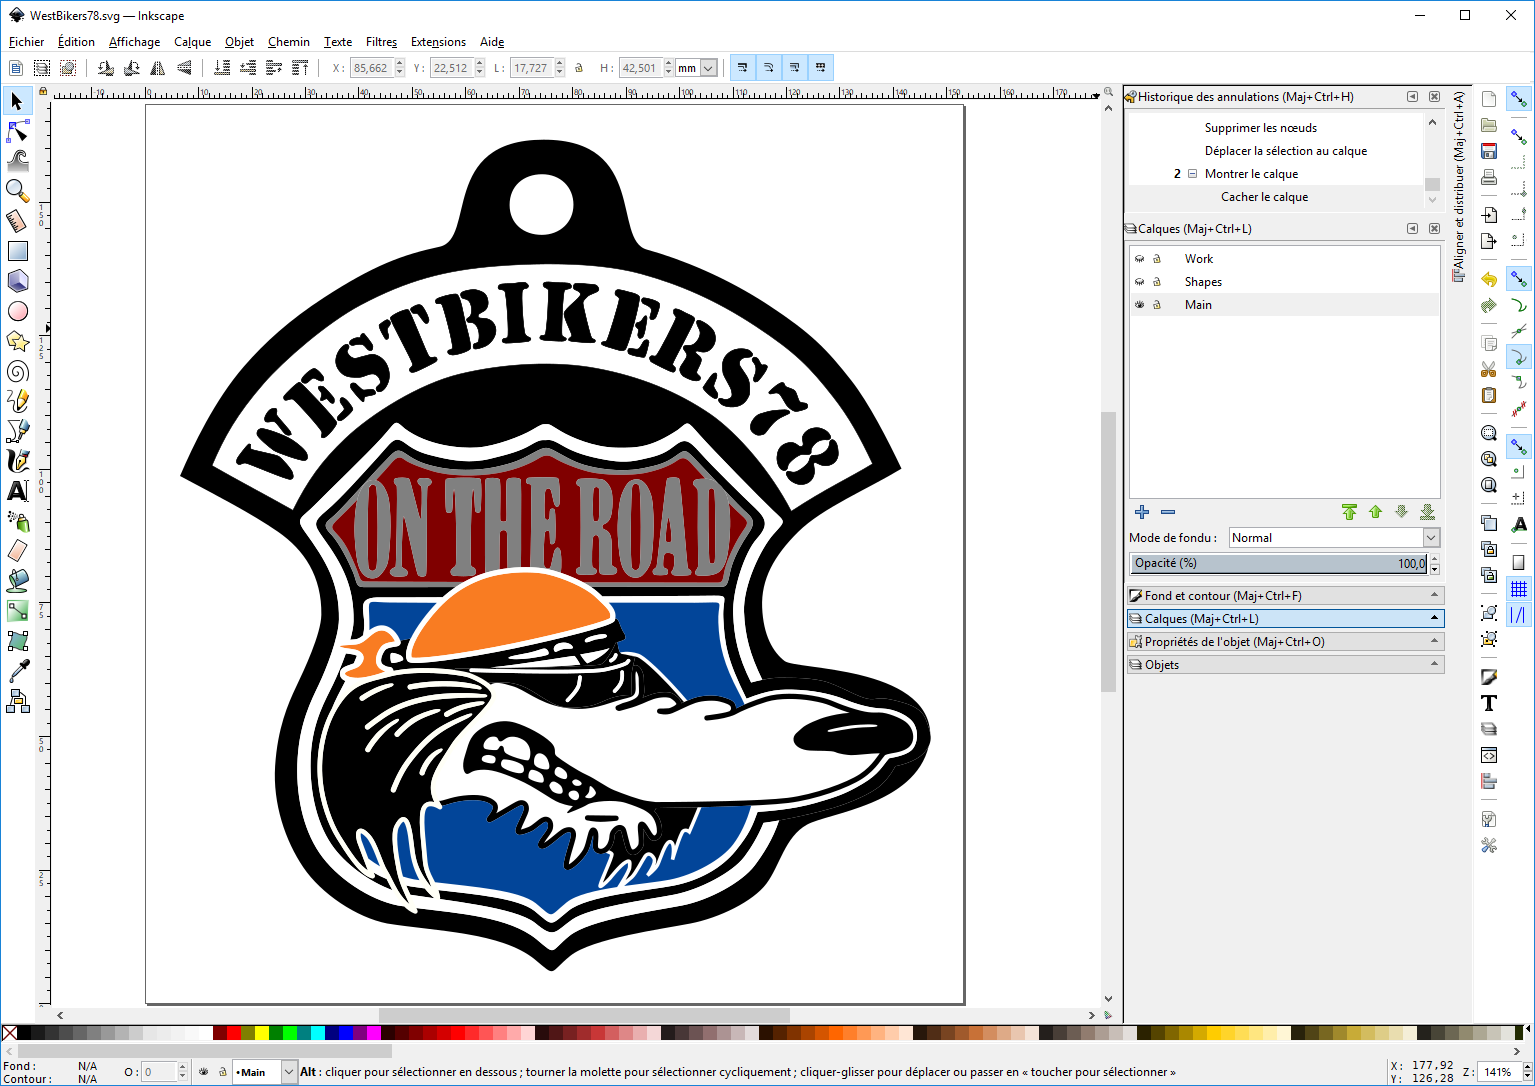Open the Mode de fondu Normal dropdown
The image size is (1535, 1086).
[x=1334, y=538]
